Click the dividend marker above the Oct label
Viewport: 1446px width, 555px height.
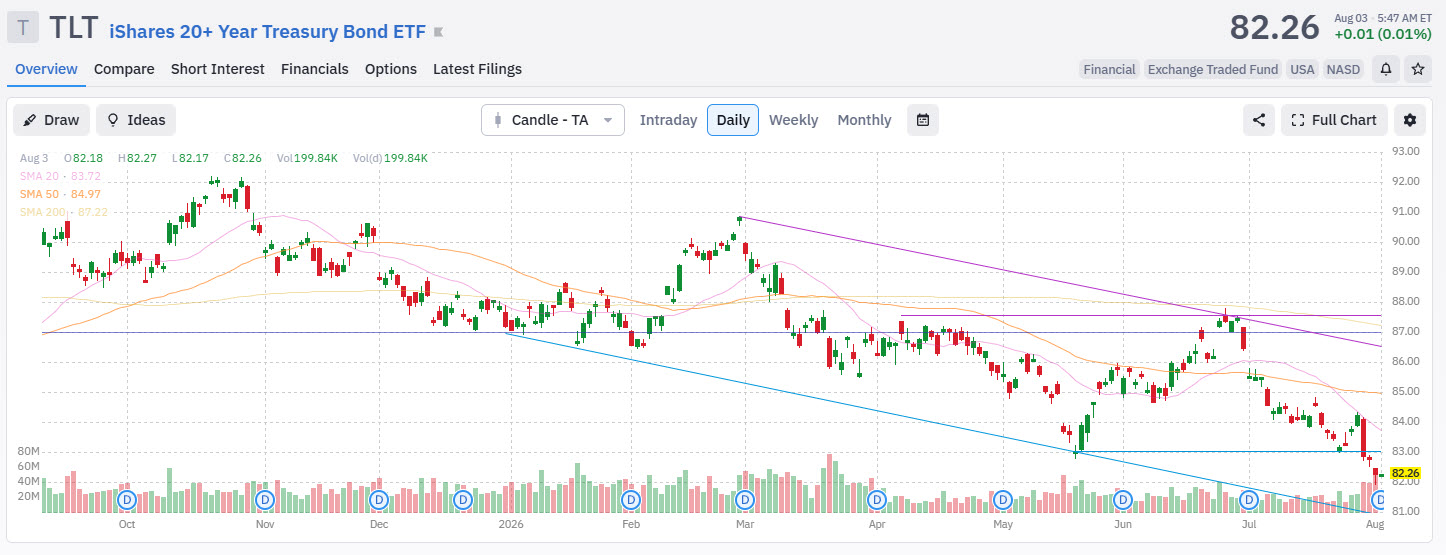coord(126,498)
